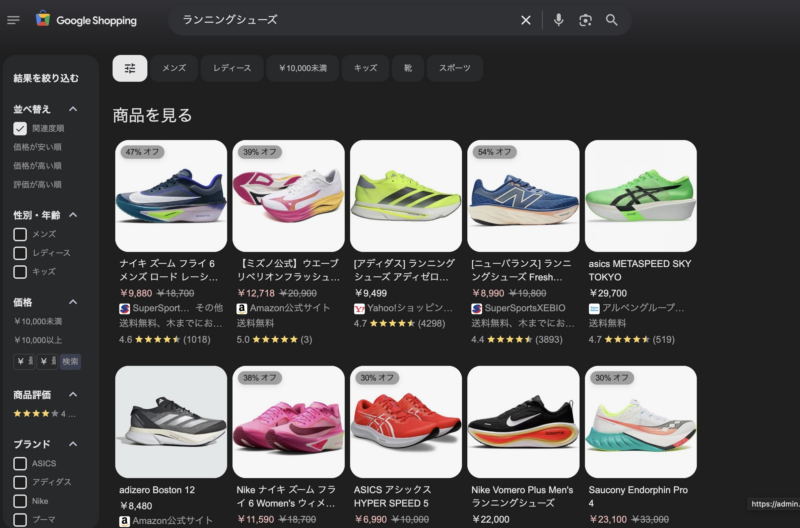
Task: Select the ￥10,000未満 filter chip
Action: click(303, 68)
